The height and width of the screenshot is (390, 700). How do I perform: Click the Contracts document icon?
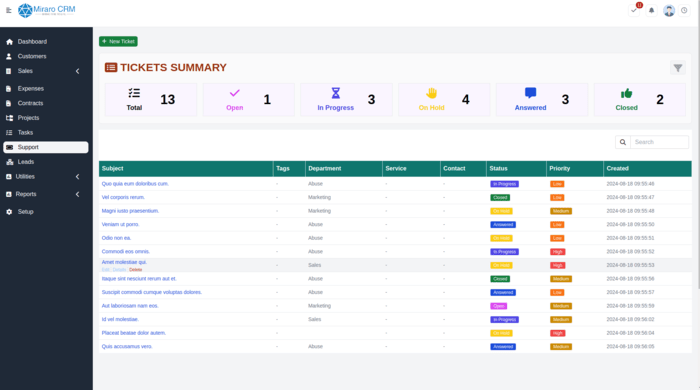pos(8,103)
